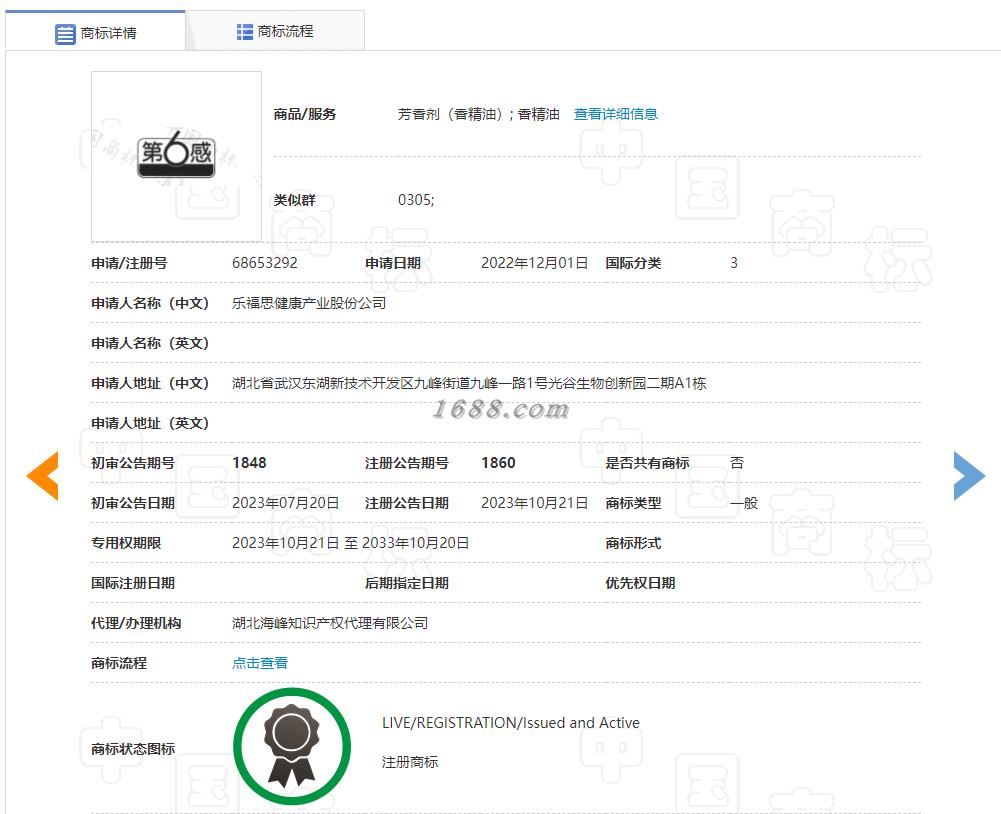Select applicant name 乐福思健康产业股份公司

click(x=309, y=303)
